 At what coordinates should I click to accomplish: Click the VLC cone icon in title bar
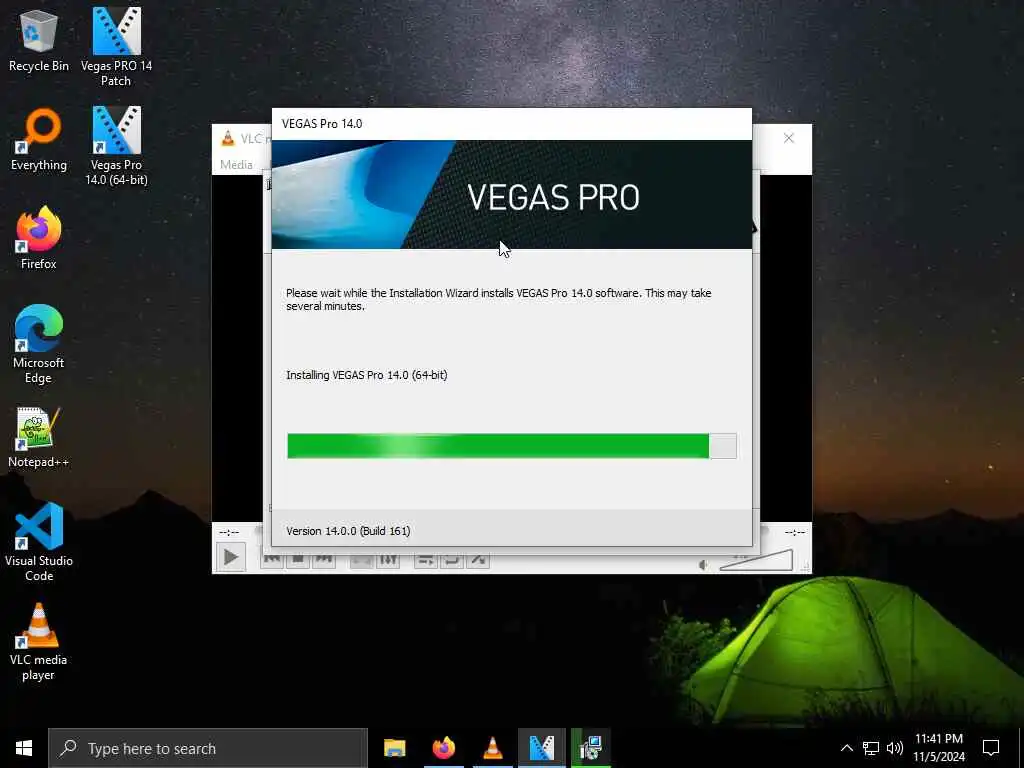point(228,138)
